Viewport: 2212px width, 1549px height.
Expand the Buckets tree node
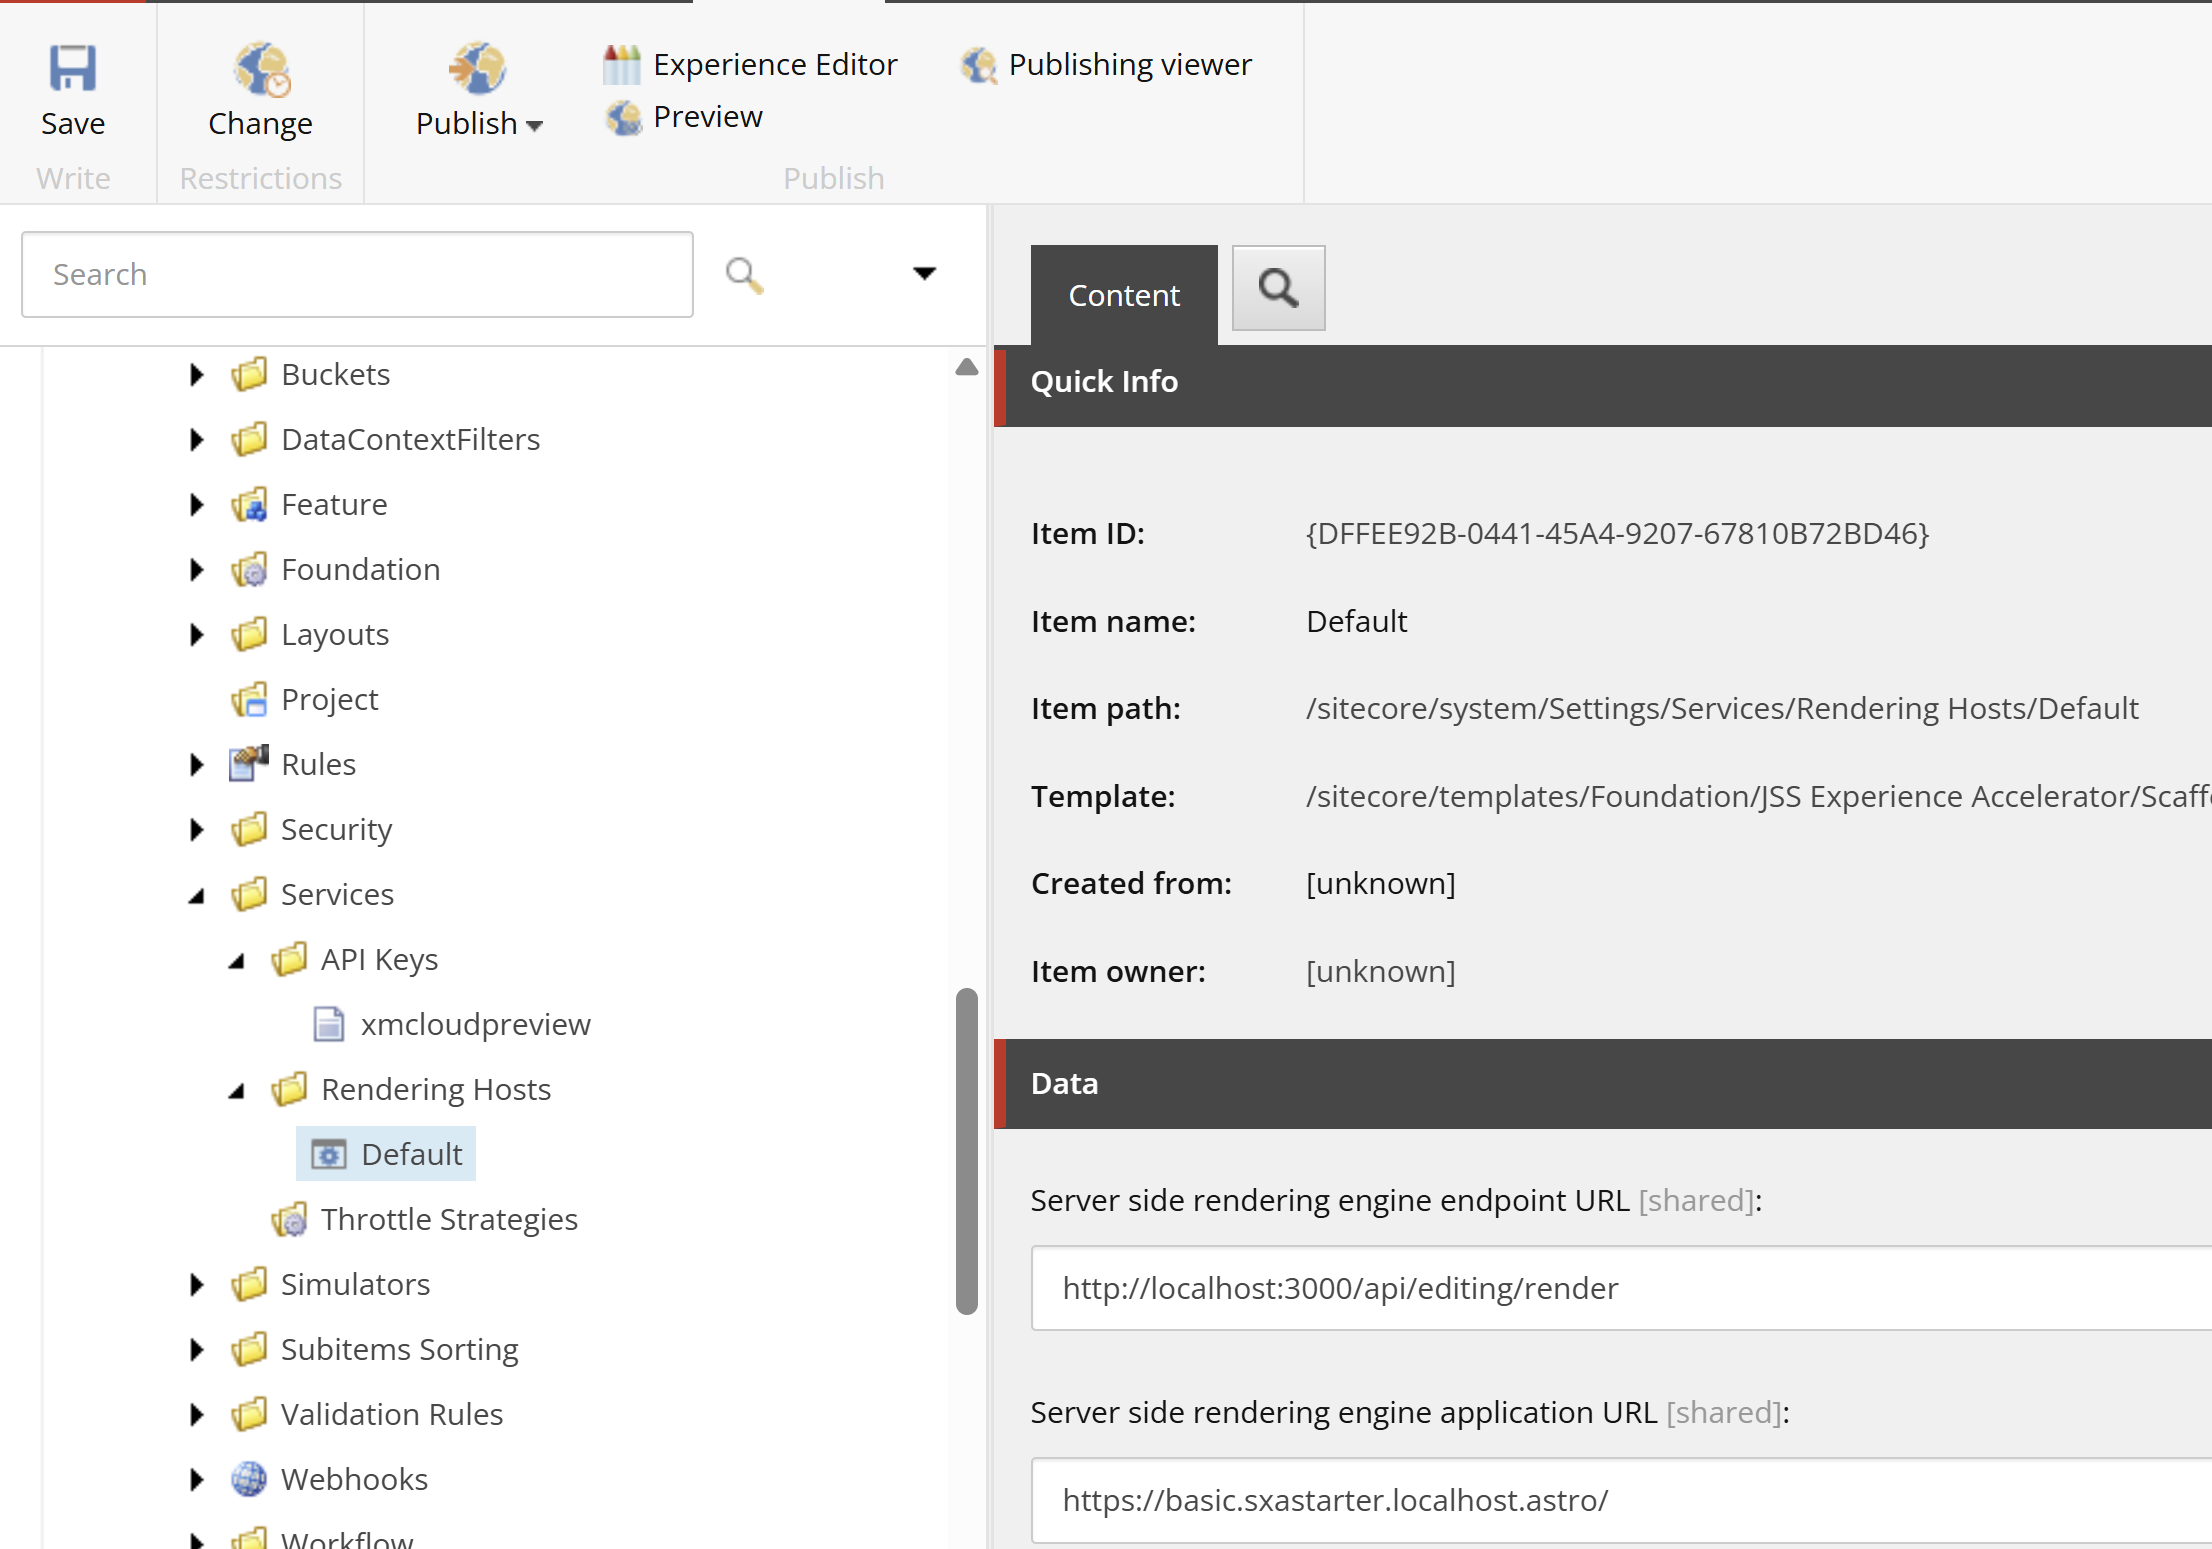(x=197, y=375)
